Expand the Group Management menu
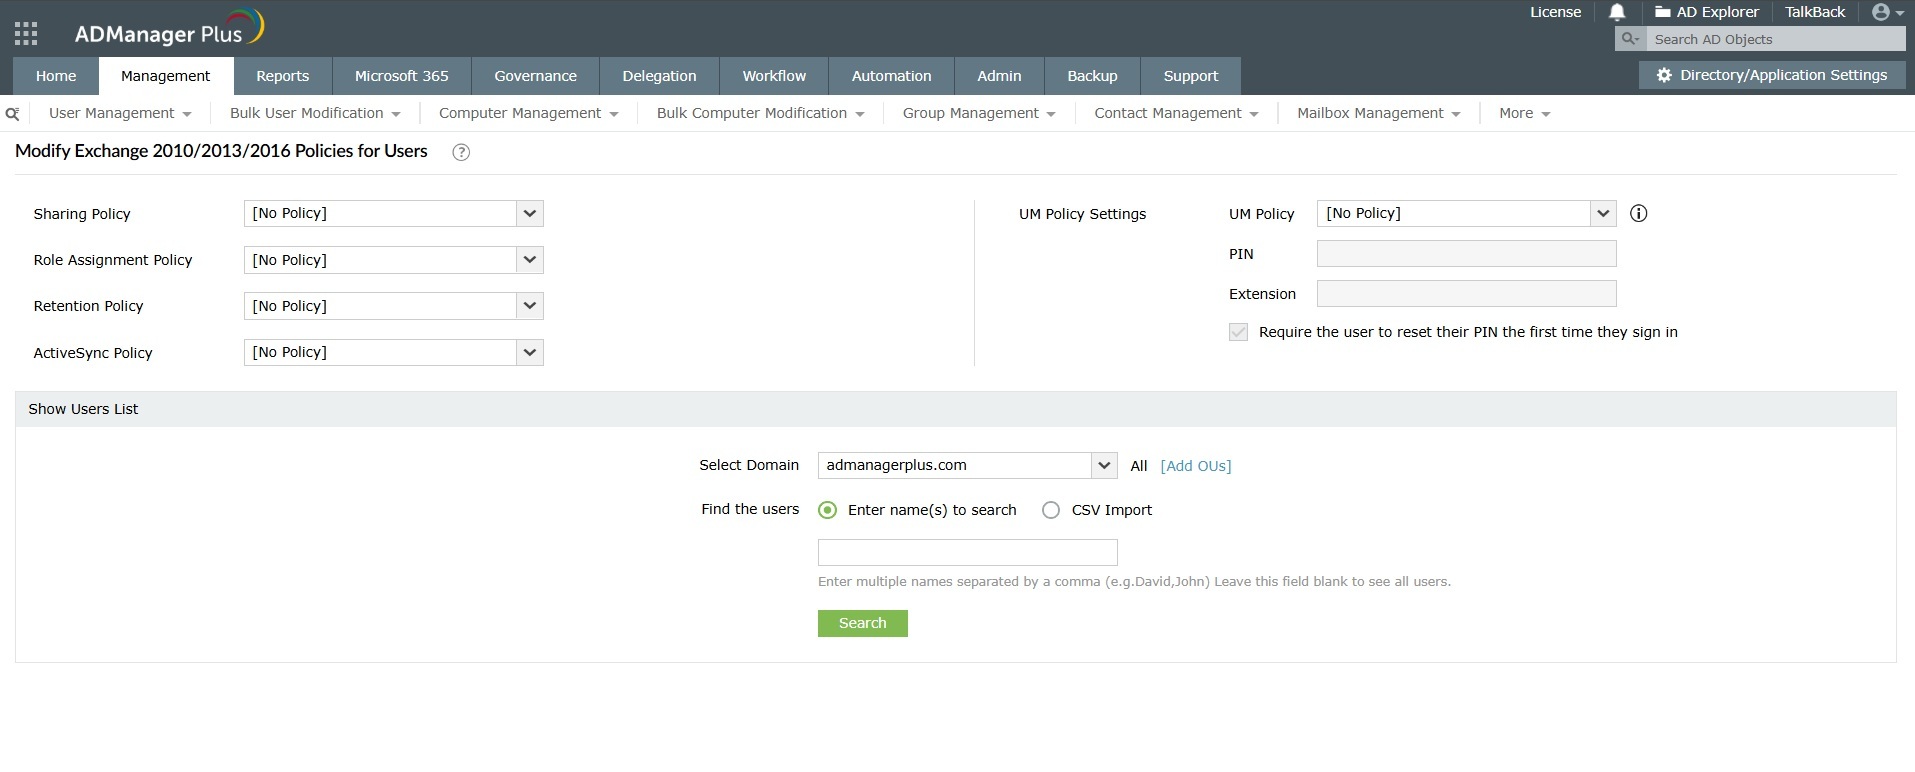This screenshot has width=1915, height=772. pyautogui.click(x=979, y=113)
